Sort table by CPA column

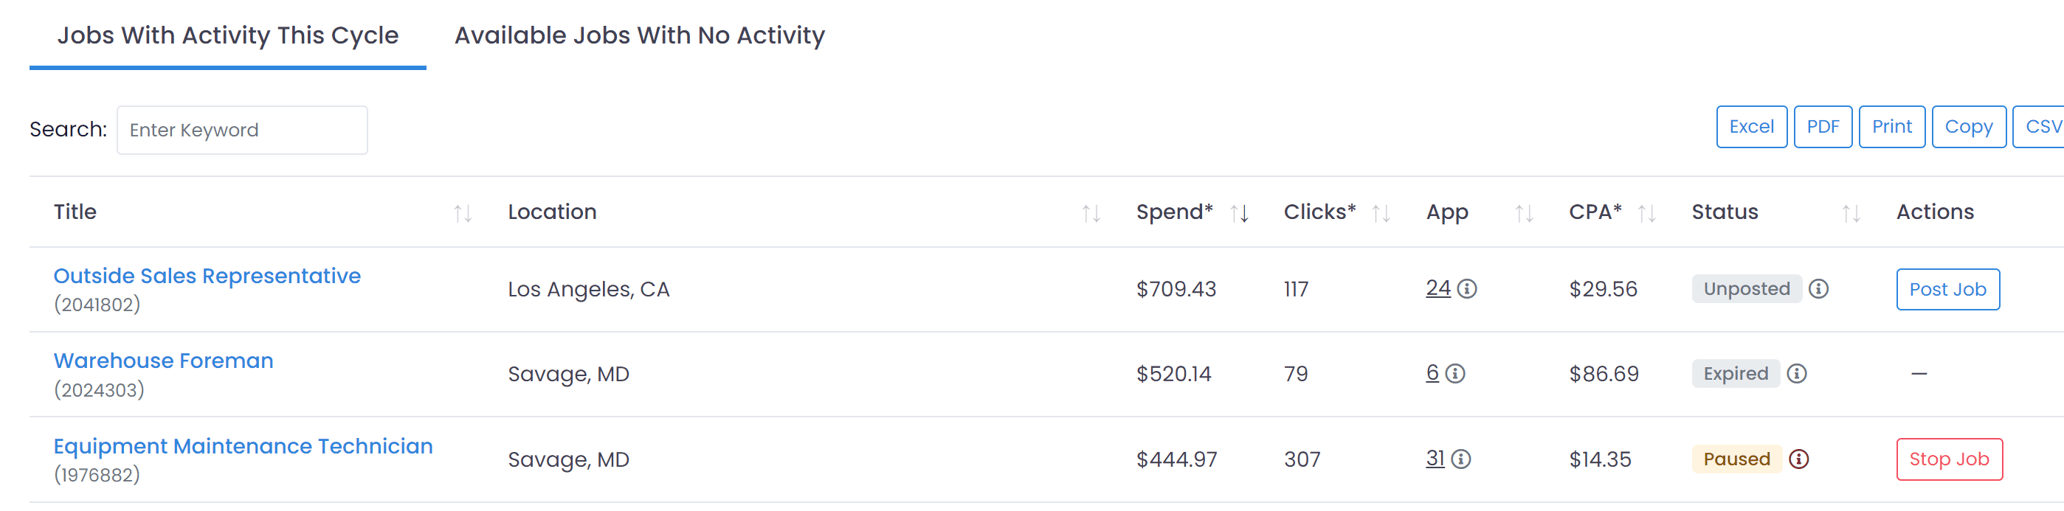click(1647, 213)
